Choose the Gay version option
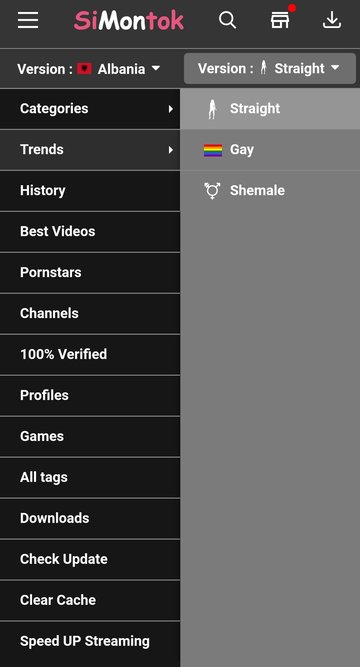Screen dimensions: 360x667 click(x=270, y=150)
